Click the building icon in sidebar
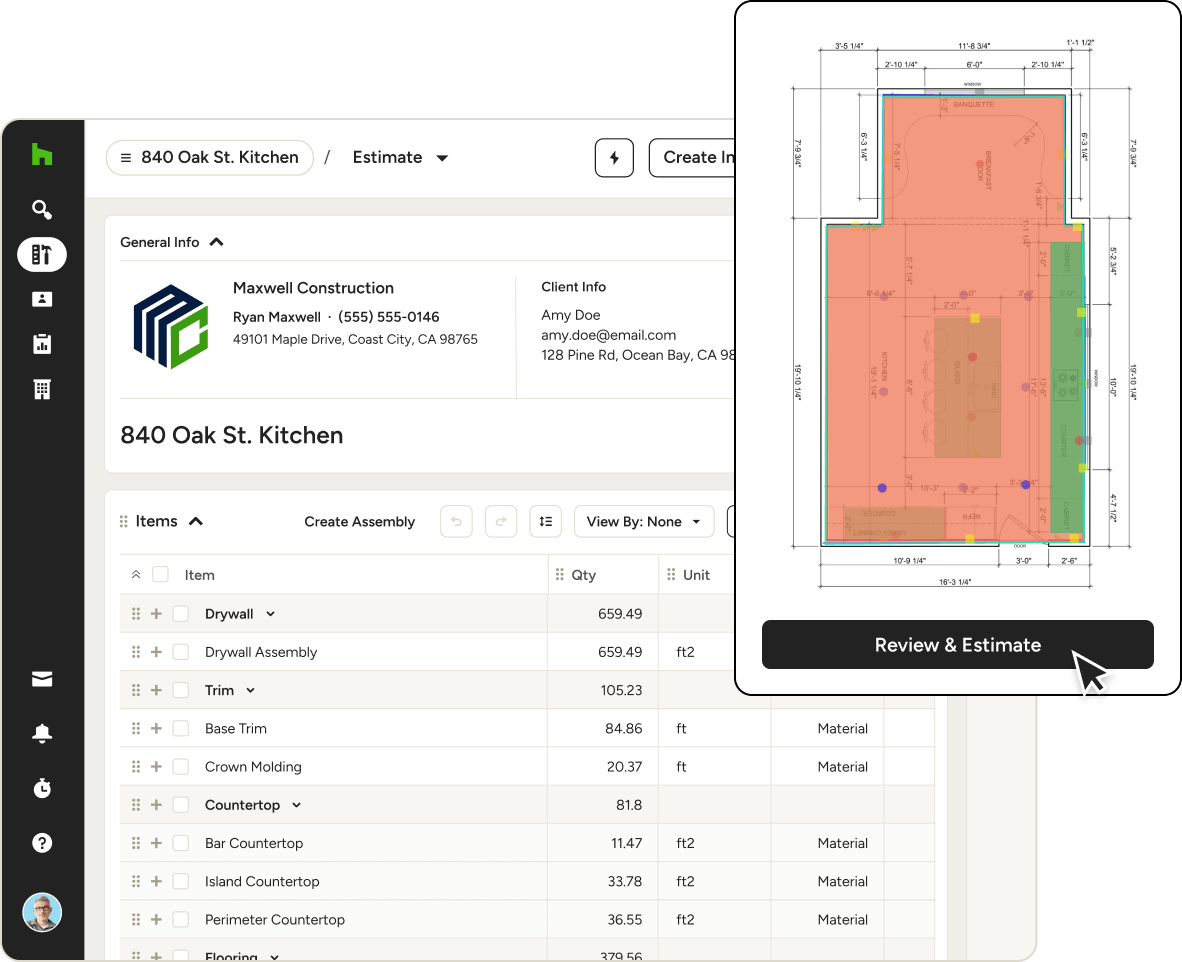 pos(41,389)
